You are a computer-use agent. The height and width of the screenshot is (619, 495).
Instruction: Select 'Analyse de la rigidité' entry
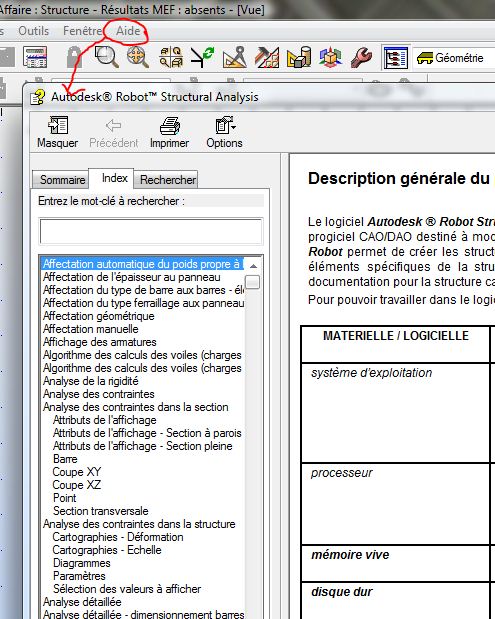pyautogui.click(x=90, y=381)
